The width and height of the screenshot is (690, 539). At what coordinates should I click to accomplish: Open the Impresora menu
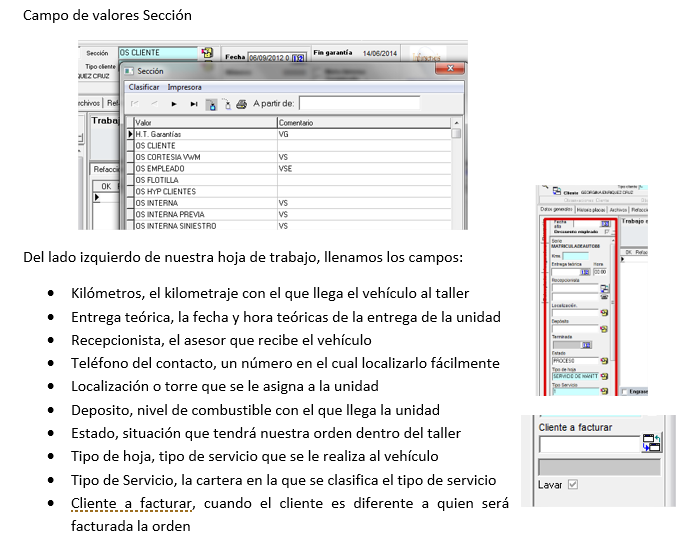tap(184, 87)
